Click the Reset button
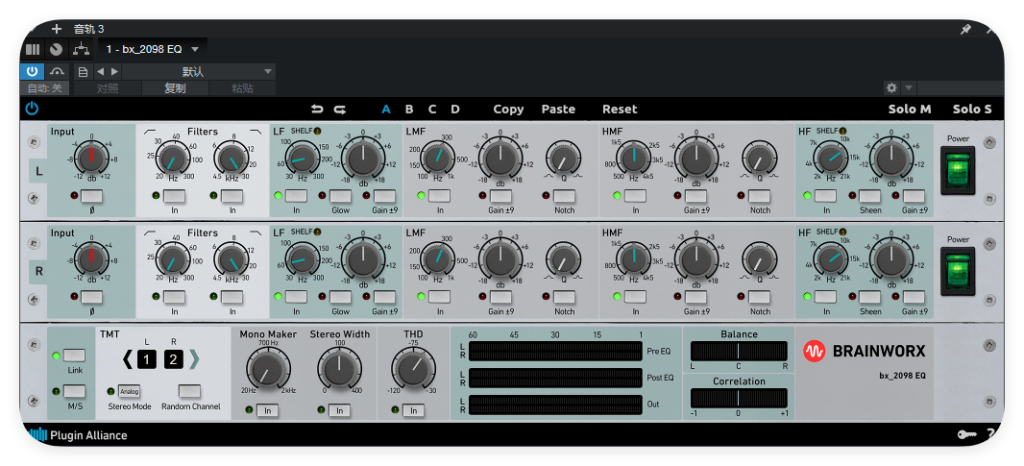The height and width of the screenshot is (466, 1024). coord(620,109)
